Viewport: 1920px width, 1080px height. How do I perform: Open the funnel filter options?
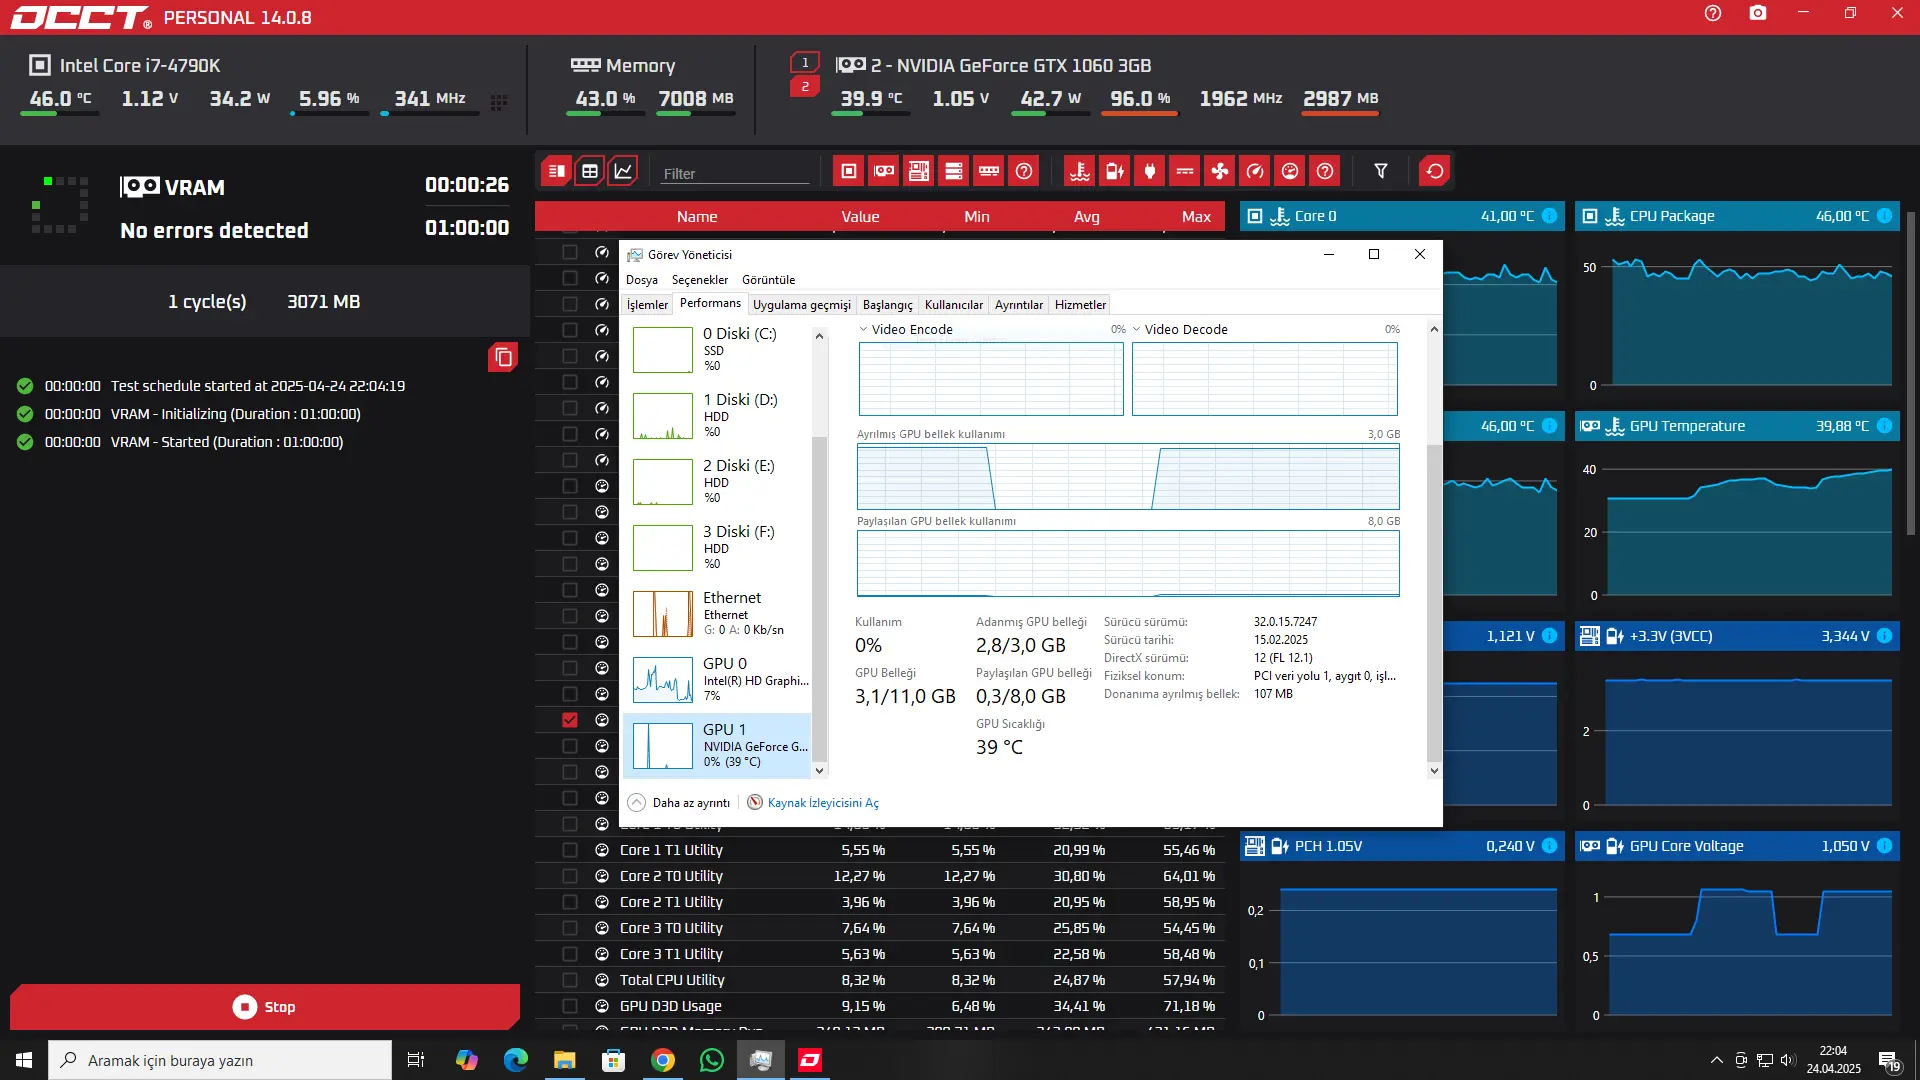[x=1381, y=171]
